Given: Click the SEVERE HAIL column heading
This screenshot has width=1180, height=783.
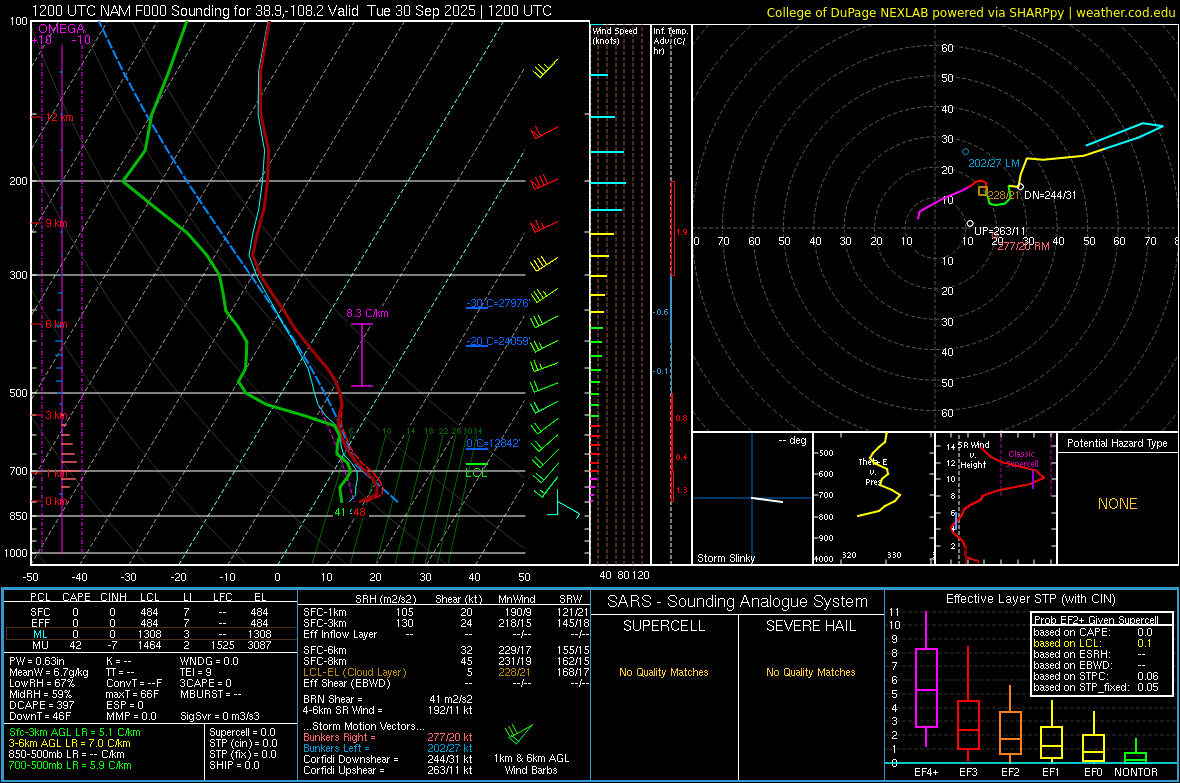Looking at the screenshot, I should pos(810,626).
